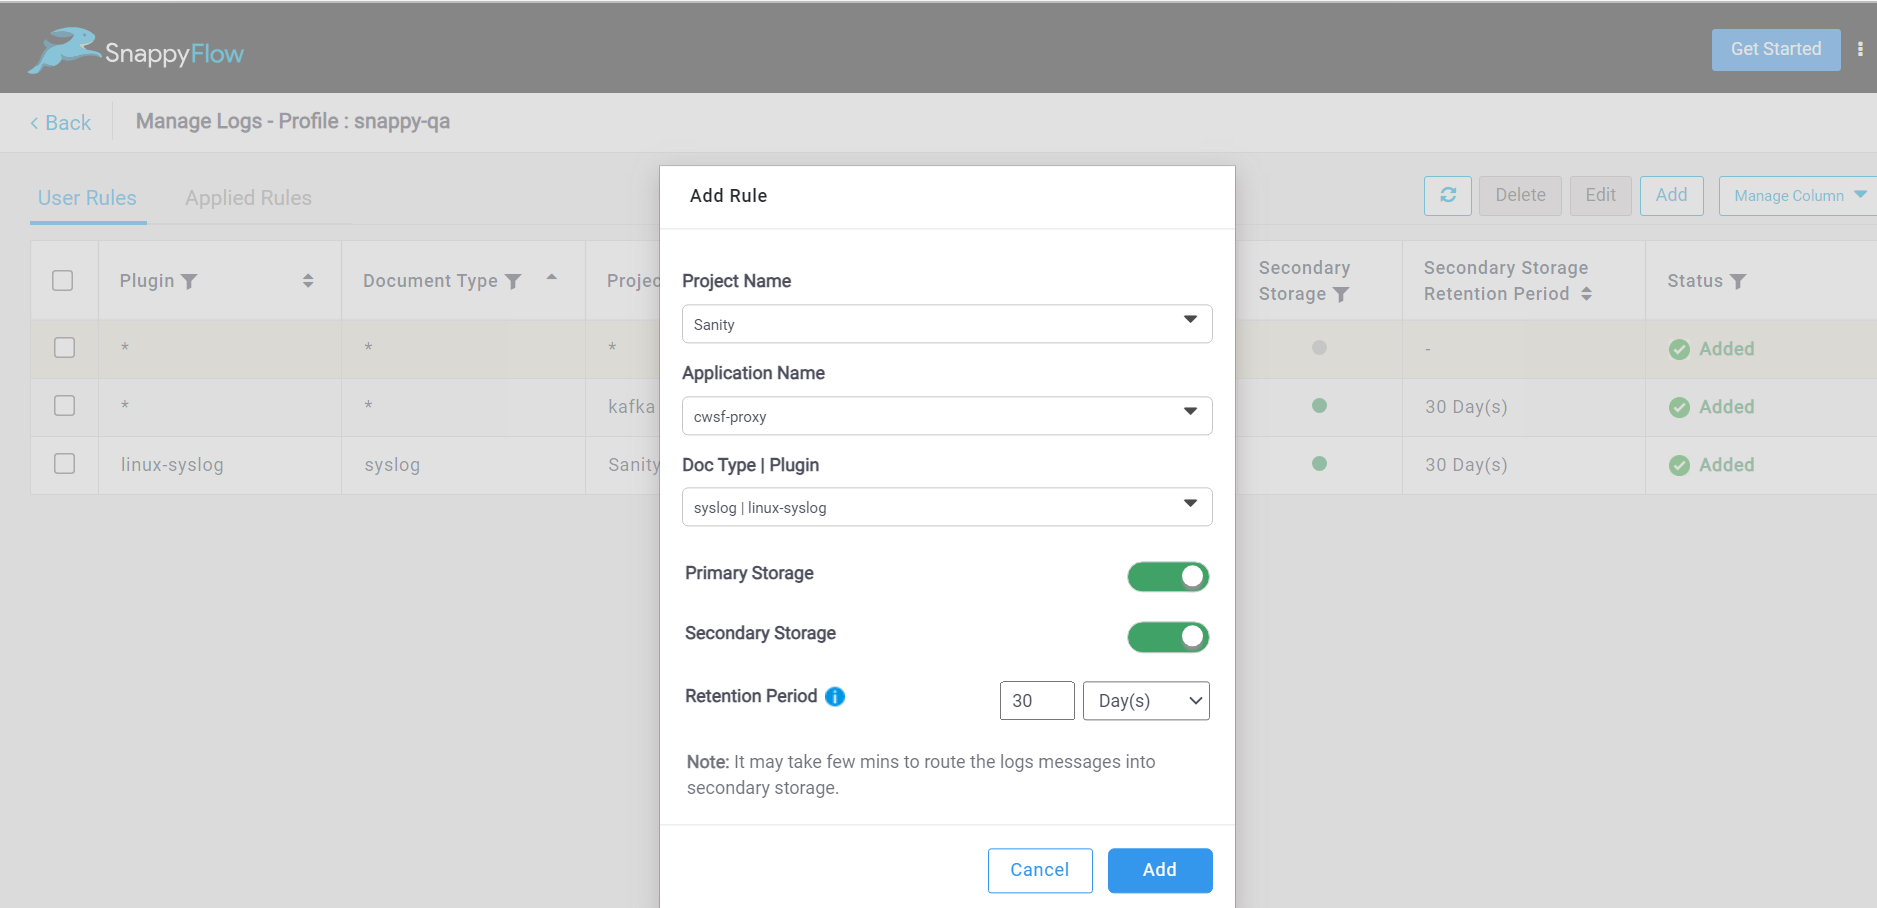Open the Status column filter icon
Viewport: 1877px width, 908px height.
tap(1738, 282)
